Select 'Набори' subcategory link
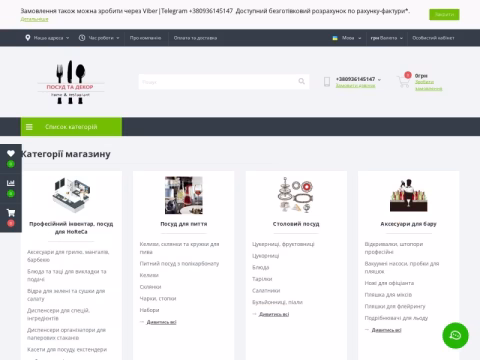 pyautogui.click(x=149, y=310)
